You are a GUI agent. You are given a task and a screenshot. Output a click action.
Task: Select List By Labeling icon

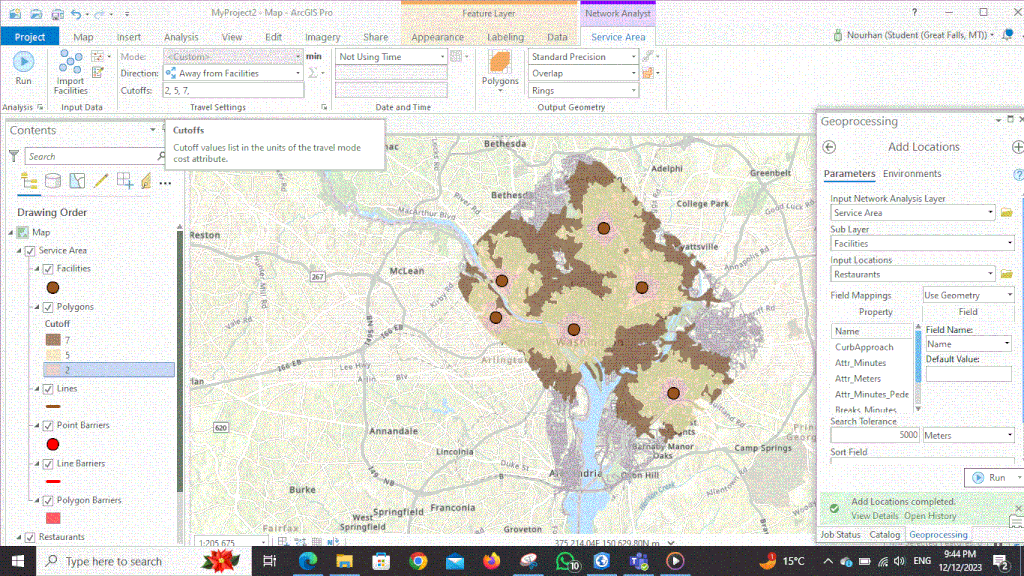tap(146, 181)
